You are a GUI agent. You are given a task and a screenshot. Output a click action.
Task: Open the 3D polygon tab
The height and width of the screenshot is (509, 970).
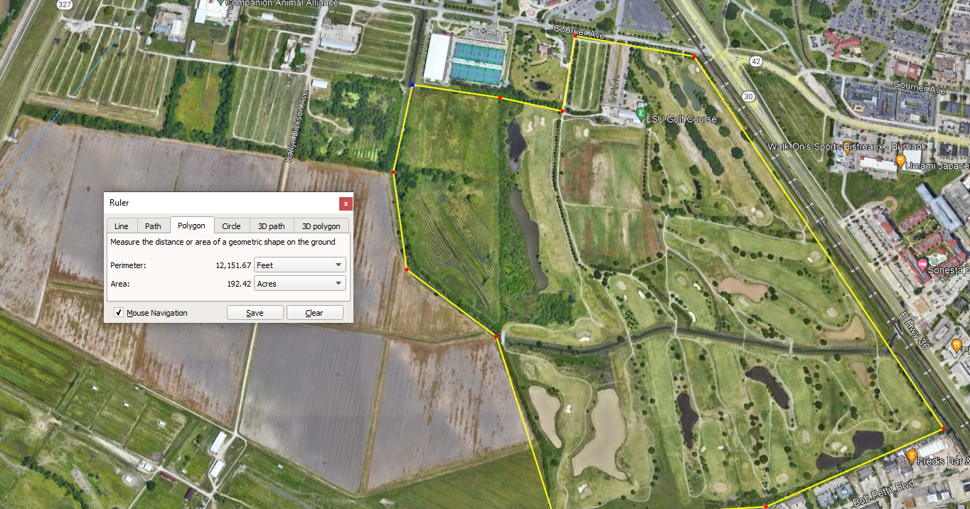point(321,226)
